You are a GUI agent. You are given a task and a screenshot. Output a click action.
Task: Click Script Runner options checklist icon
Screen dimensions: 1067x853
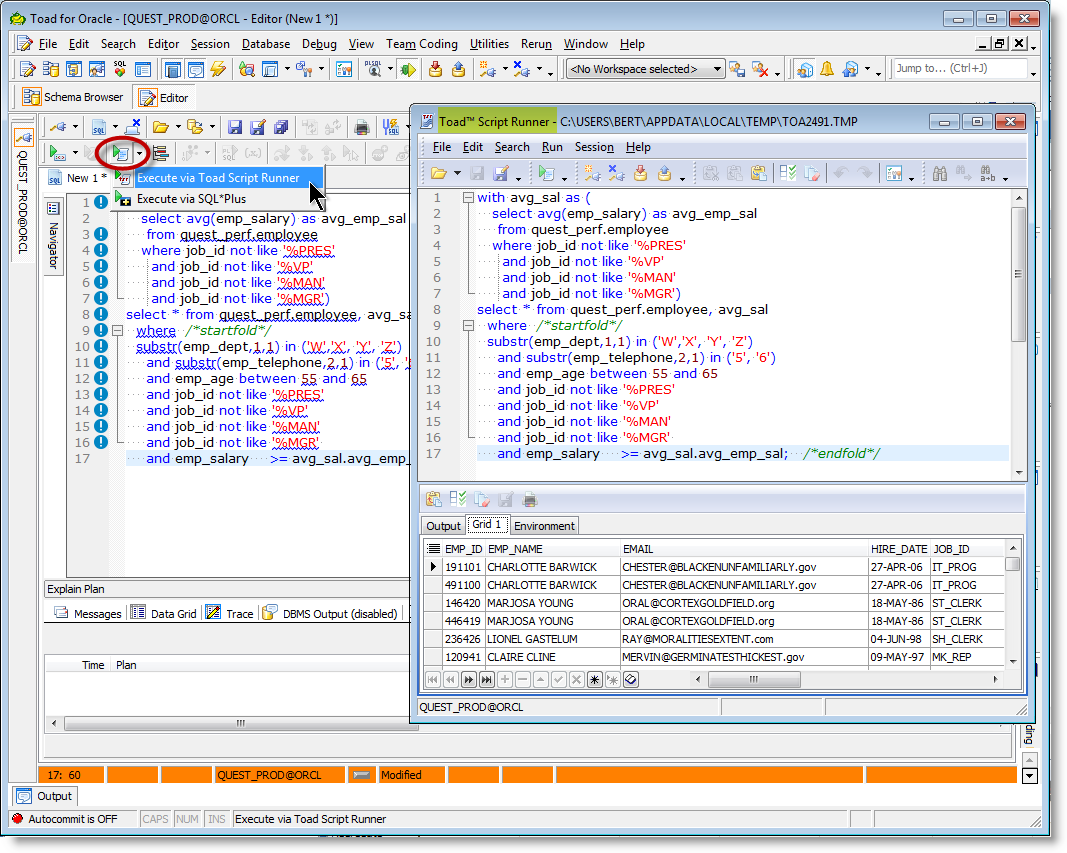[894, 173]
